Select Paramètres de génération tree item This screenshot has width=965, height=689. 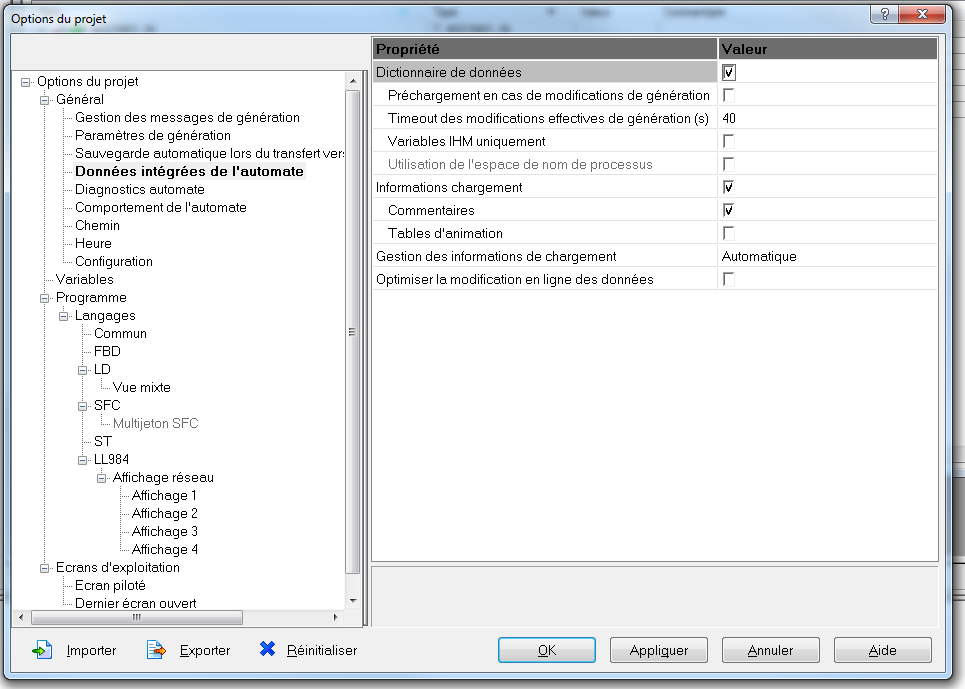[x=152, y=135]
